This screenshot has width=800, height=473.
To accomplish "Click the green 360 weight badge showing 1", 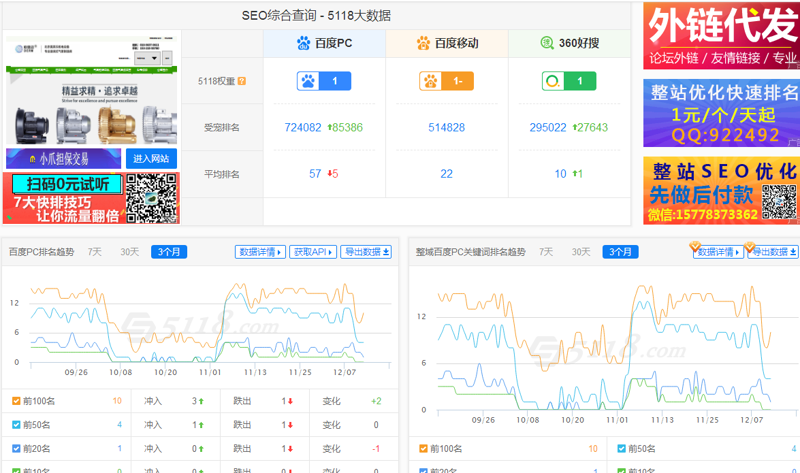I will (x=569, y=81).
